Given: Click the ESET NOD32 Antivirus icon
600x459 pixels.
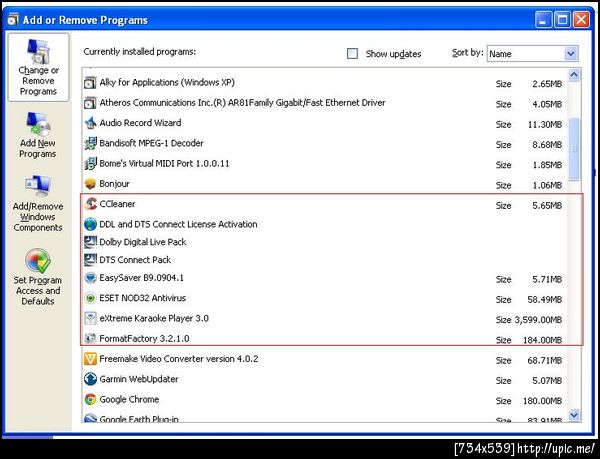Looking at the screenshot, I should (x=90, y=298).
